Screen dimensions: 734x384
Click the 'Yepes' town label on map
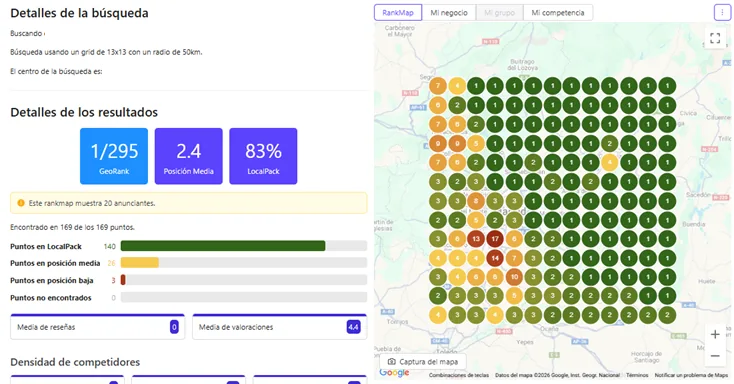click(525, 342)
